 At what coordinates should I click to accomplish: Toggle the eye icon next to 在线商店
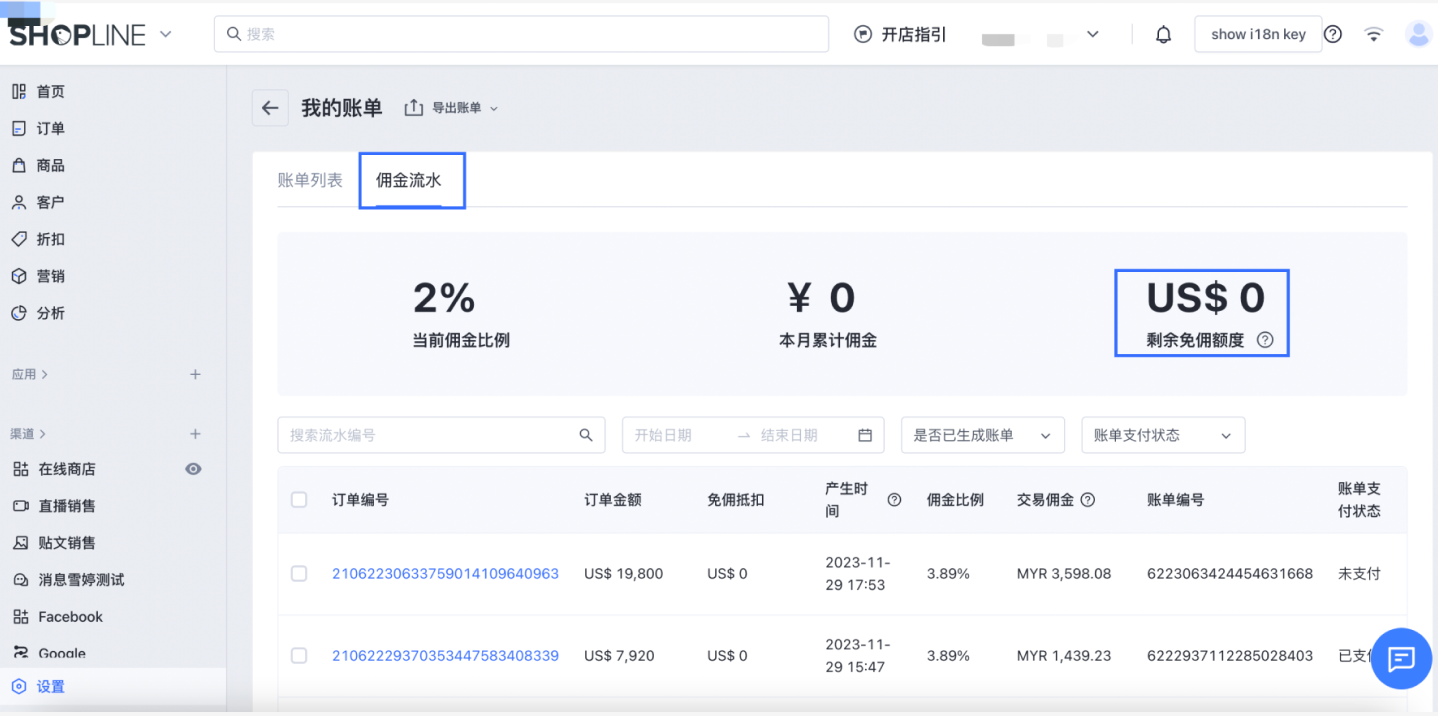(194, 469)
